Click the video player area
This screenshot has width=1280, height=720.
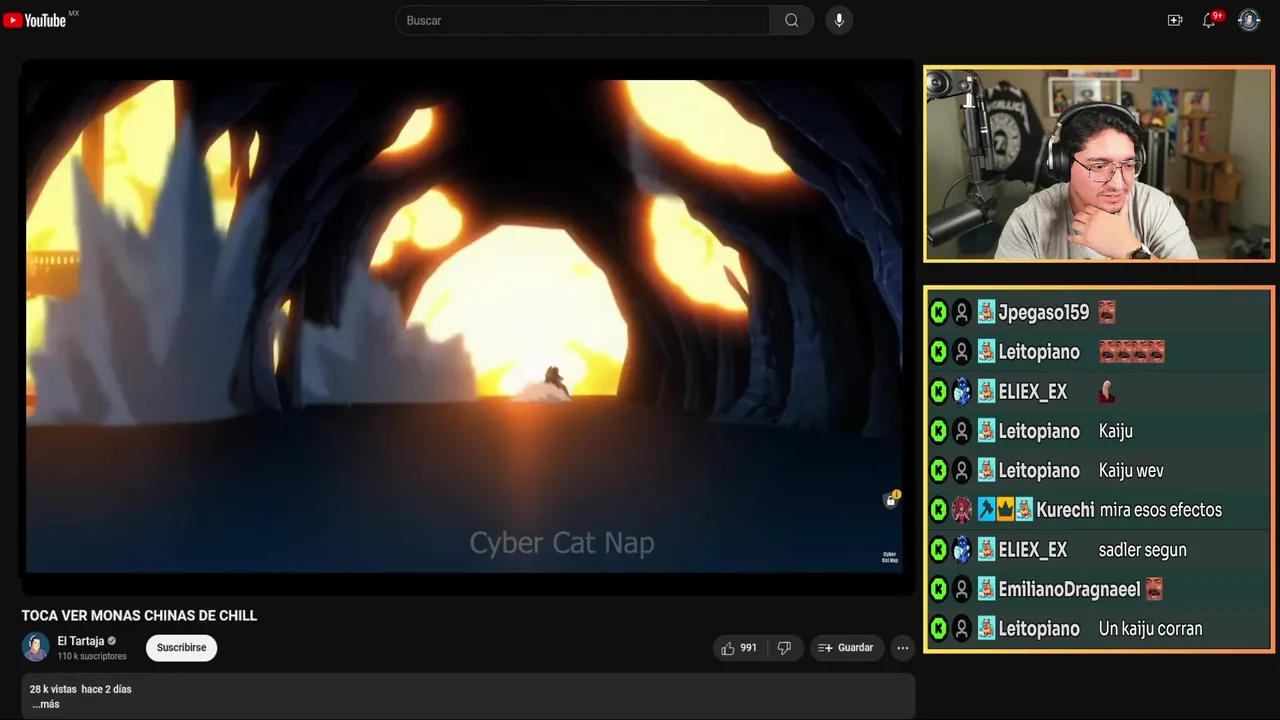tap(467, 326)
